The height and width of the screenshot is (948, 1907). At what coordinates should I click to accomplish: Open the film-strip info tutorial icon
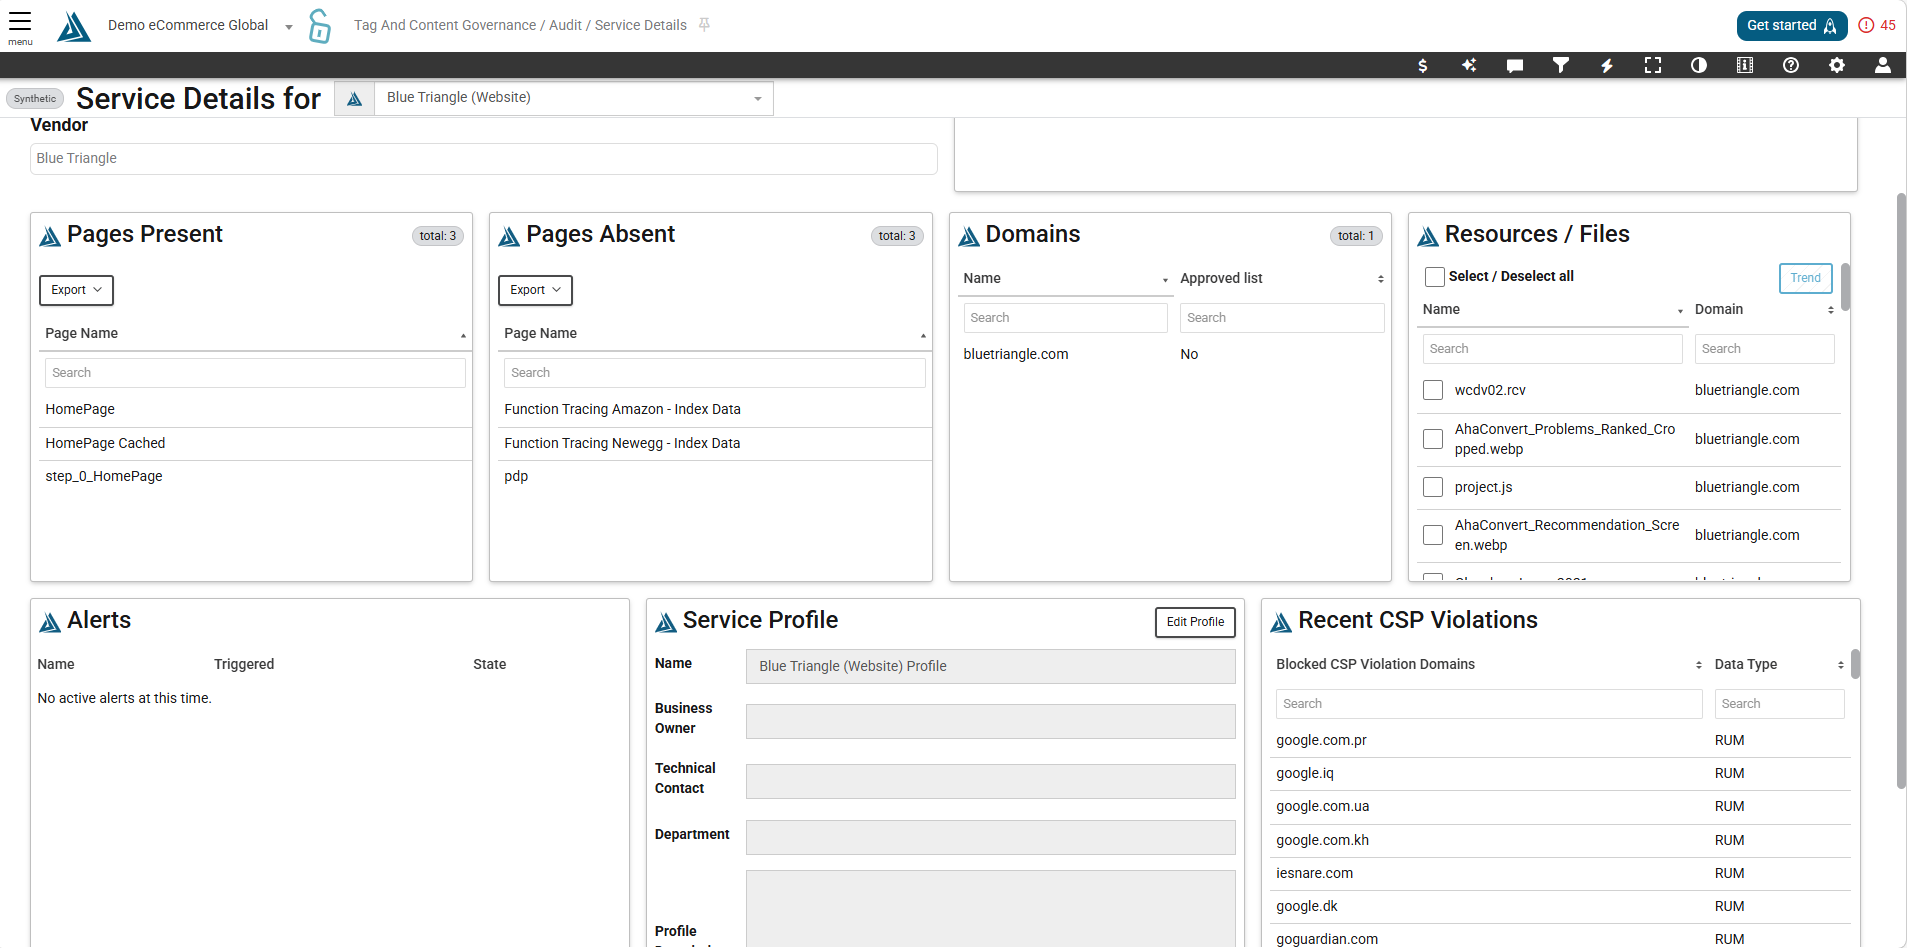(x=1745, y=65)
